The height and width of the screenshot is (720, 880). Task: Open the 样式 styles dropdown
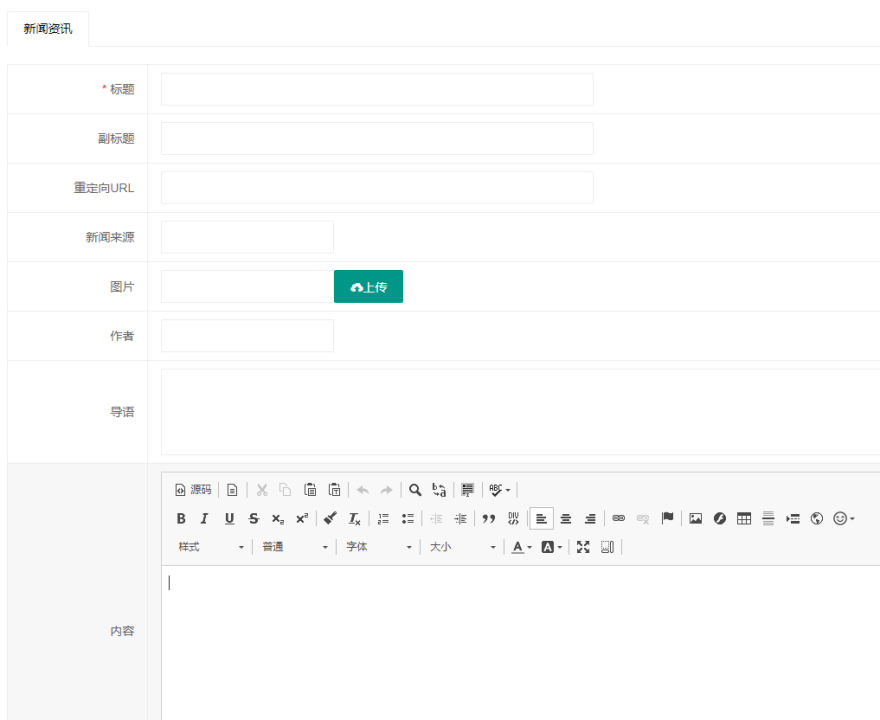coord(211,547)
